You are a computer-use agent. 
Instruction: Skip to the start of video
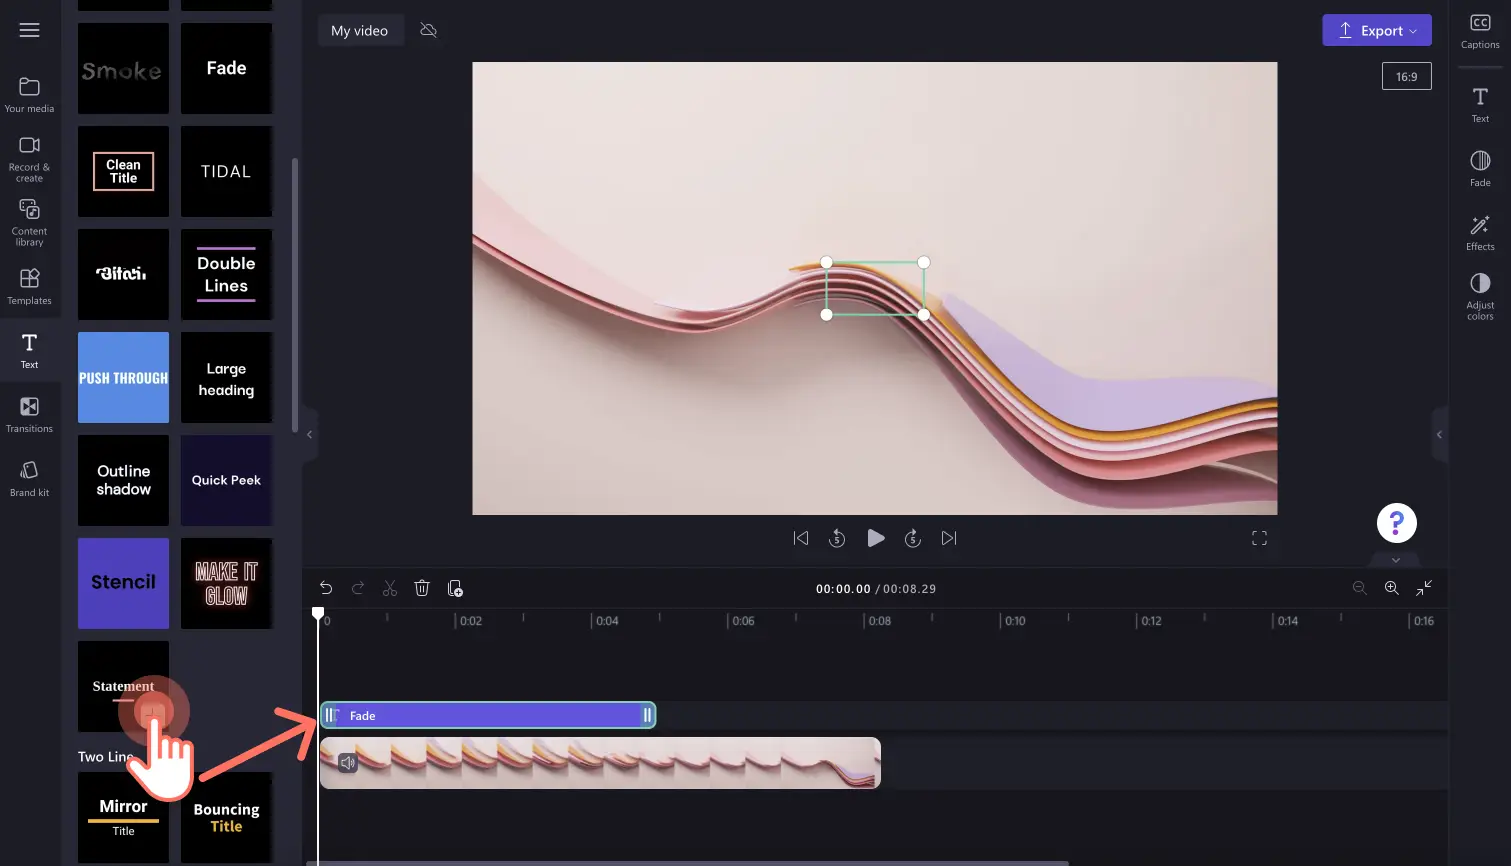[801, 538]
